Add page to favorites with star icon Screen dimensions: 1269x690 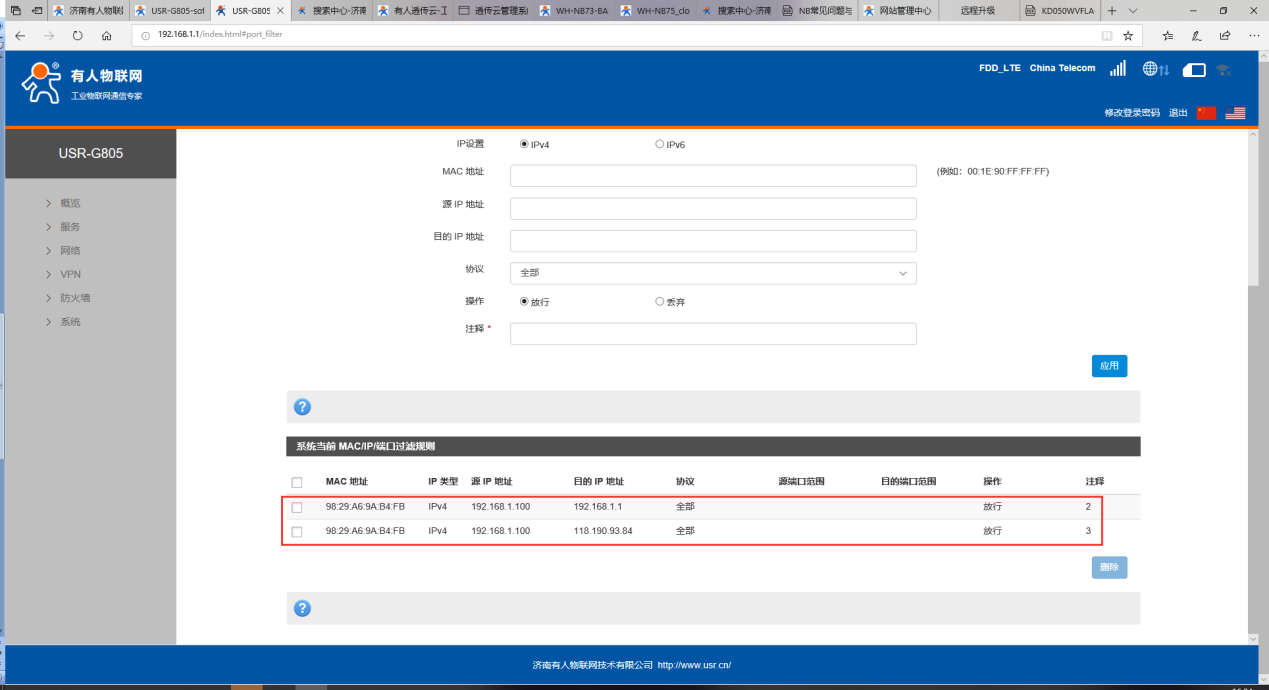tap(1128, 35)
